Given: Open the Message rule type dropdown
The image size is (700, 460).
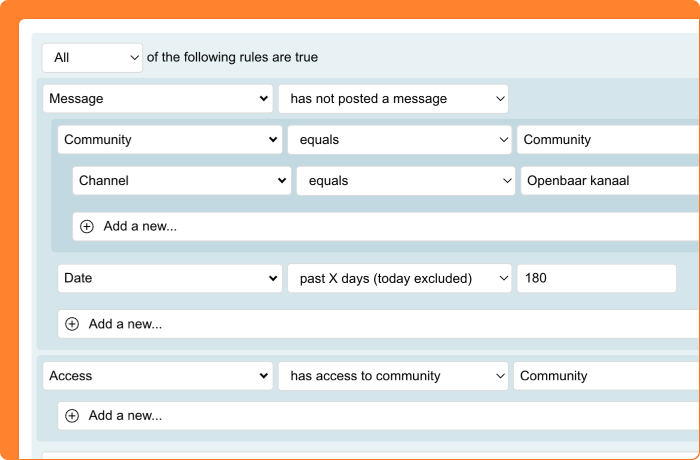Looking at the screenshot, I should (158, 98).
